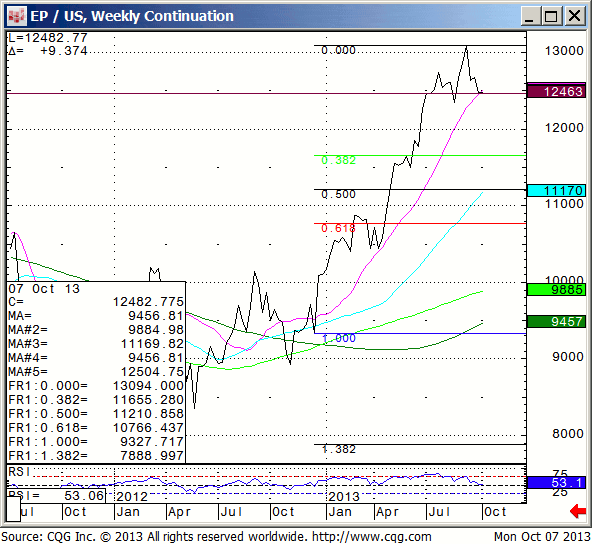Select the 0.000 Fibonacci level label

tap(338, 50)
